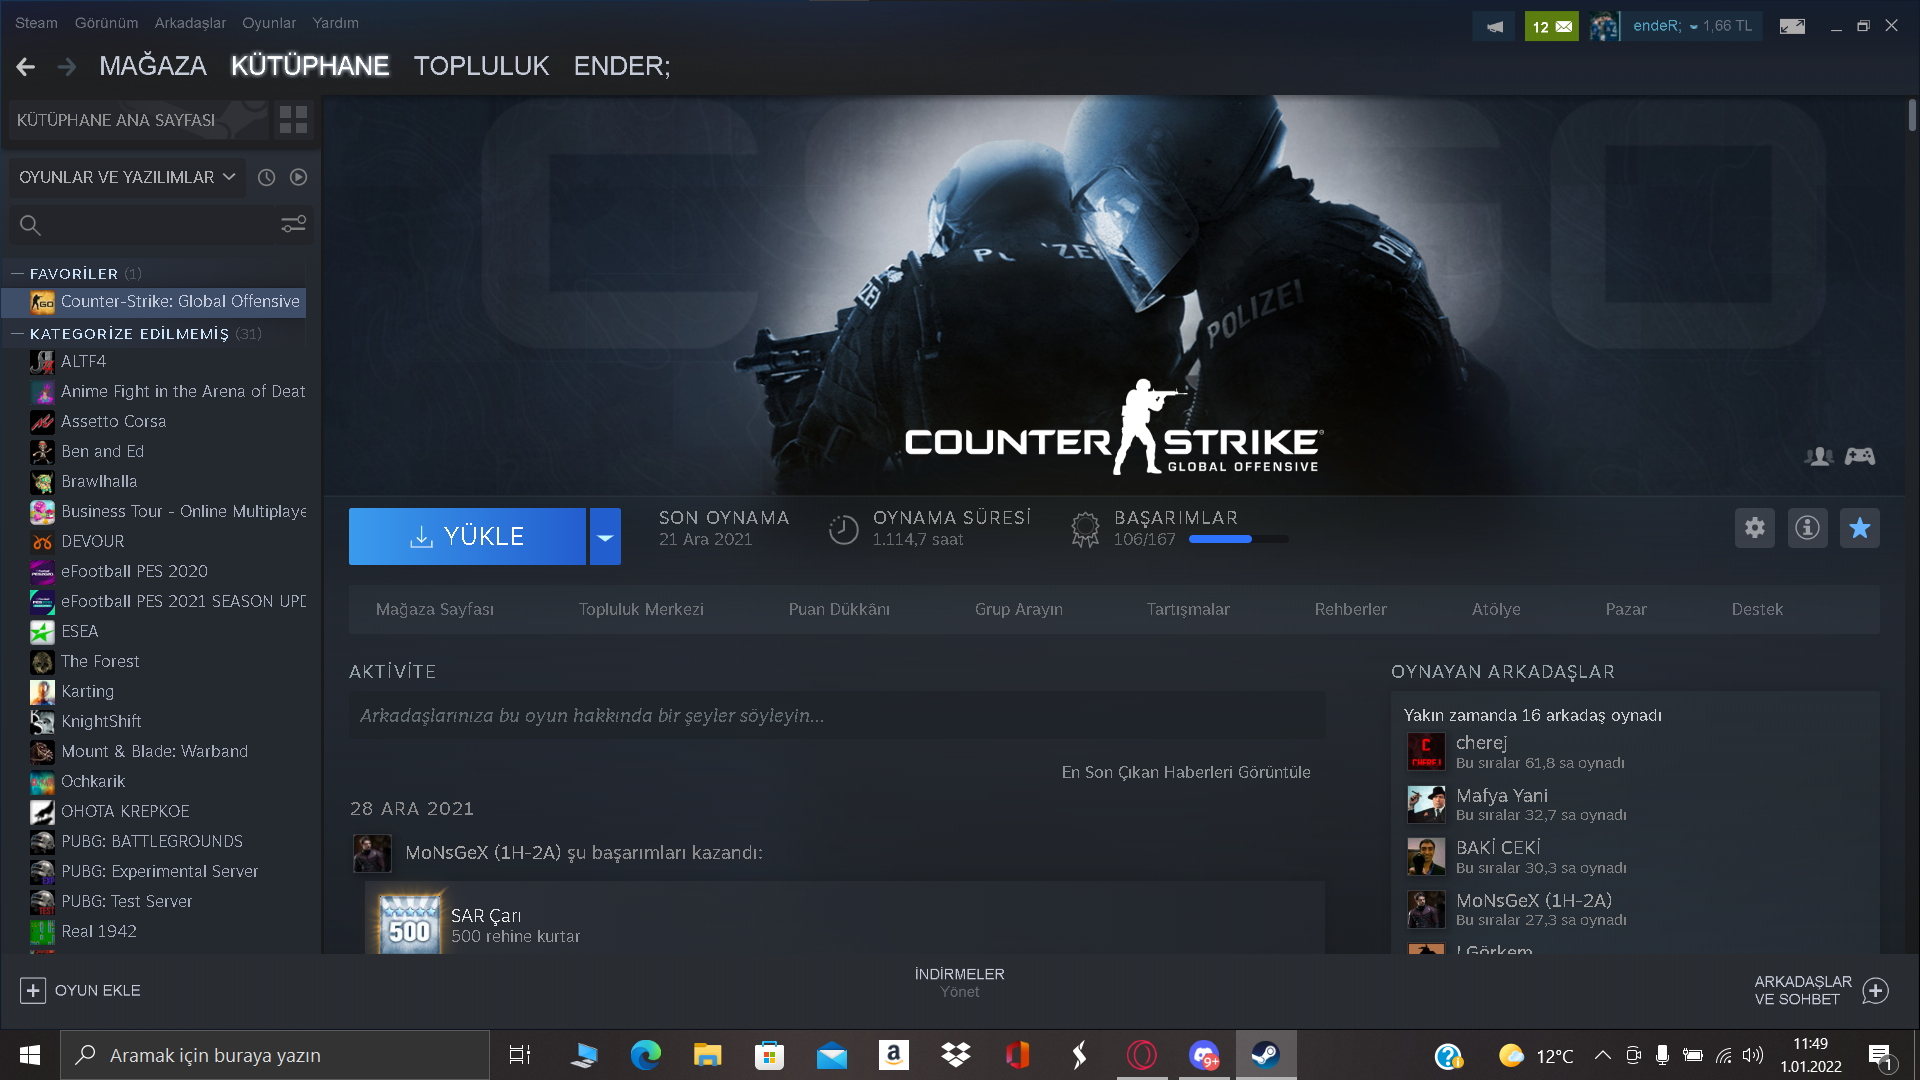Open the Tartışmalar tab
This screenshot has width=1920, height=1080.
tap(1188, 609)
